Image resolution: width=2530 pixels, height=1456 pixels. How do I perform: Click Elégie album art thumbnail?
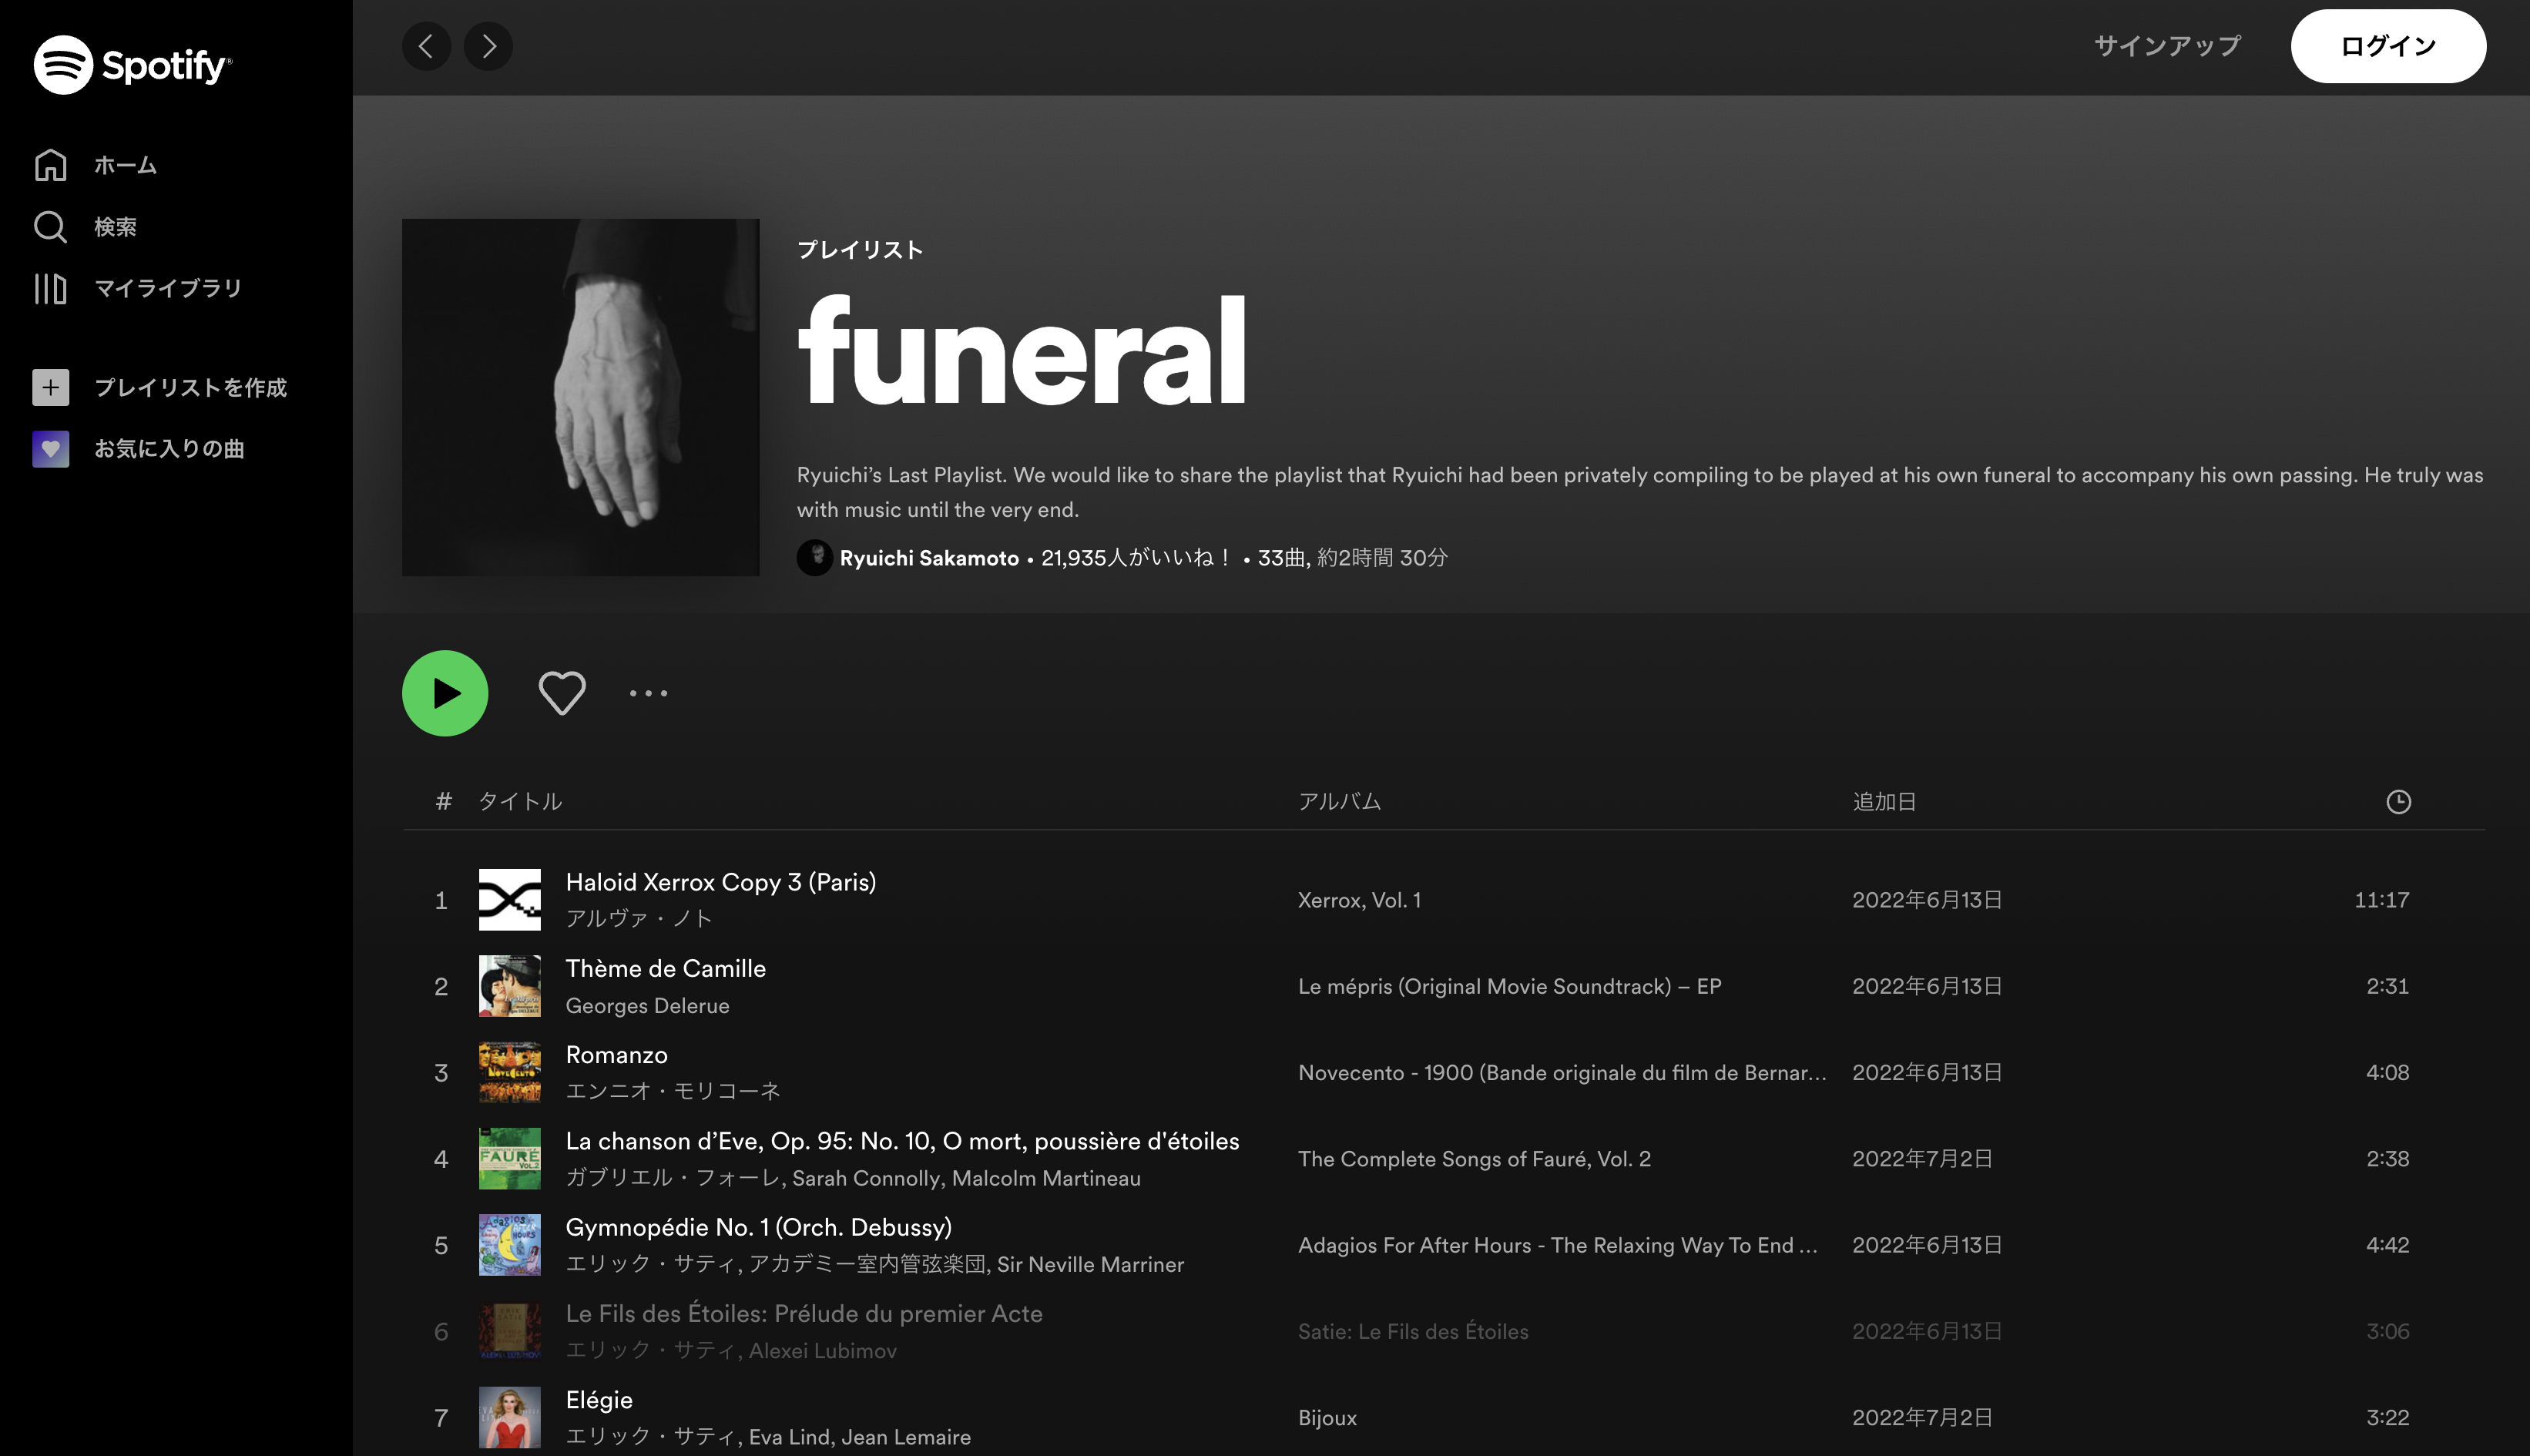510,1417
